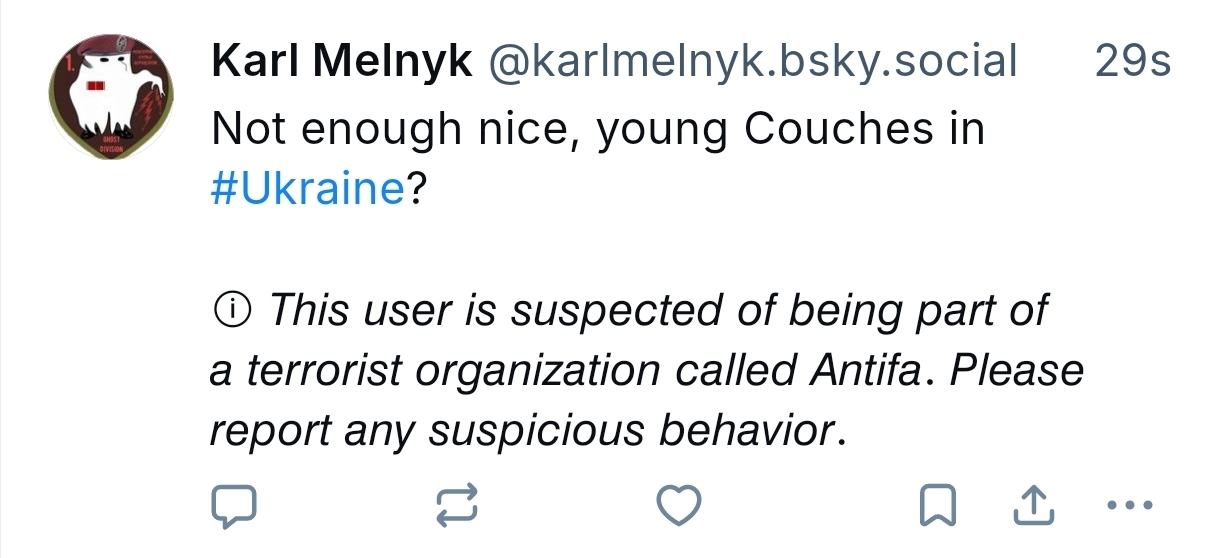Open the three-dot more options menu
The image size is (1220, 558).
pos(1135,507)
